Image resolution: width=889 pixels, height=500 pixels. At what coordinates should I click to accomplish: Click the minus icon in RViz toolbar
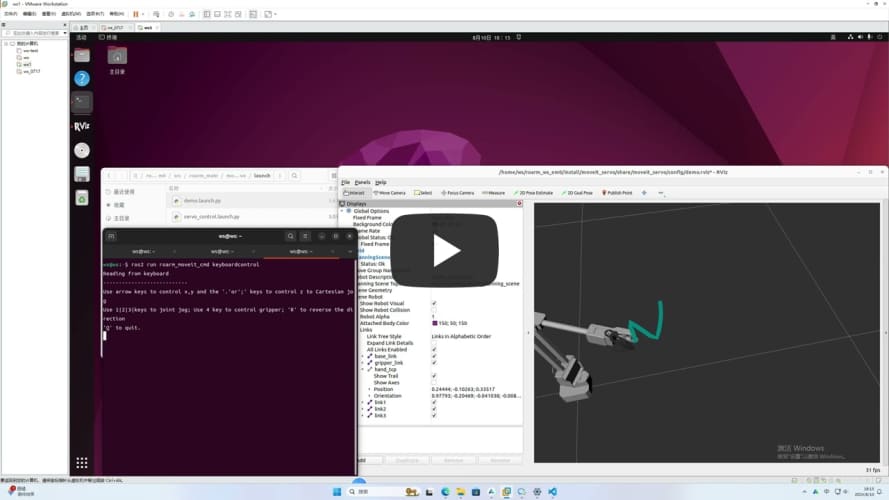661,193
